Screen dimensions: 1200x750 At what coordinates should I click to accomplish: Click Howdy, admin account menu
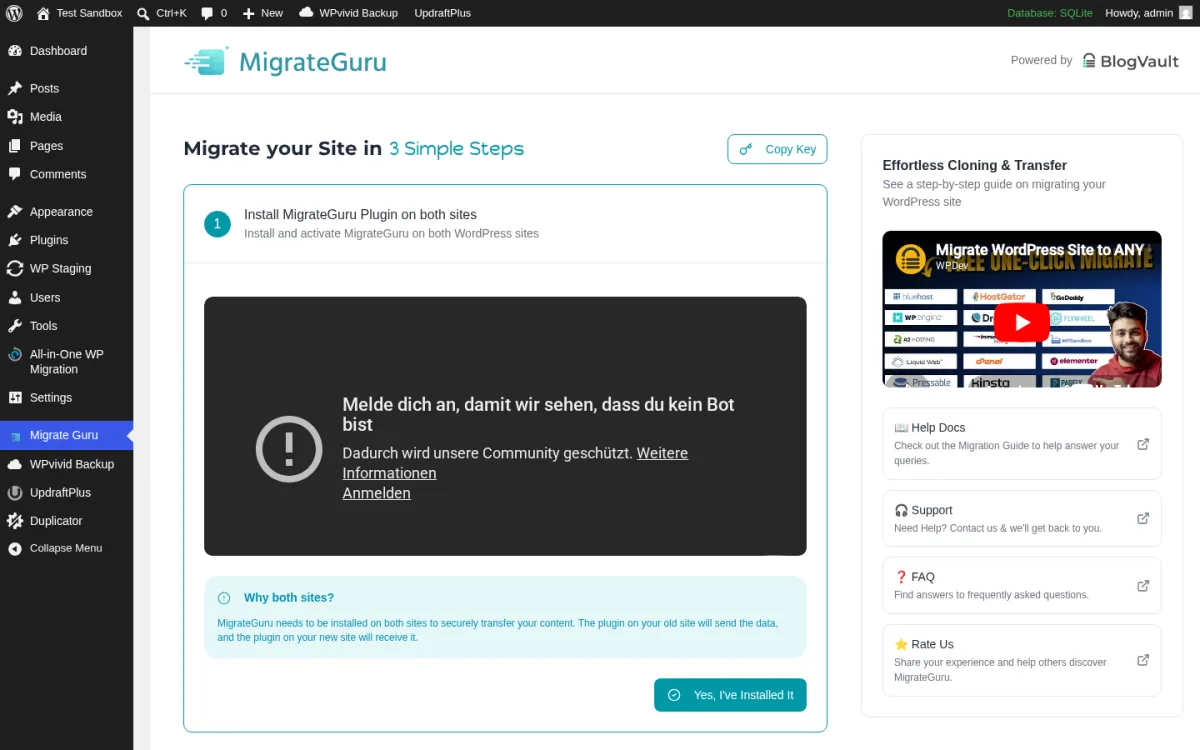pyautogui.click(x=1149, y=13)
